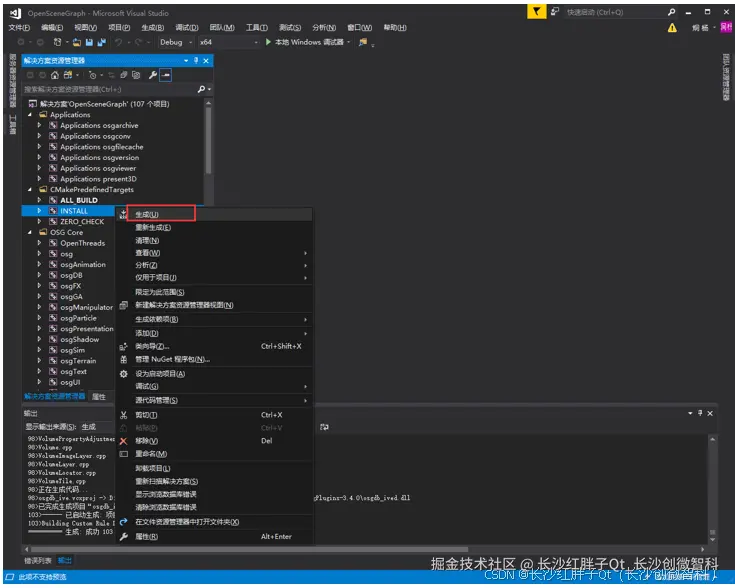735x588 pixels.
Task: Select the ZERO_CHECK project in tree
Action: pos(82,222)
